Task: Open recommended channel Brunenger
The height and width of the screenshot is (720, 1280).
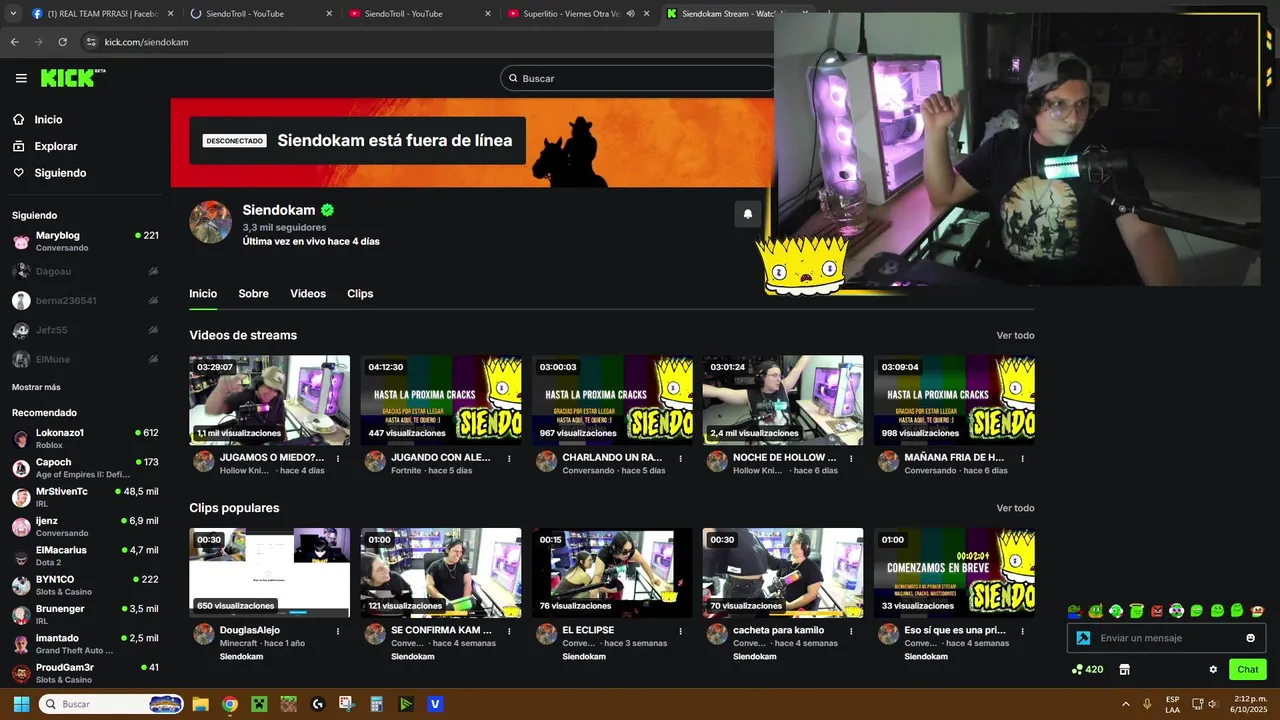Action: 85,614
